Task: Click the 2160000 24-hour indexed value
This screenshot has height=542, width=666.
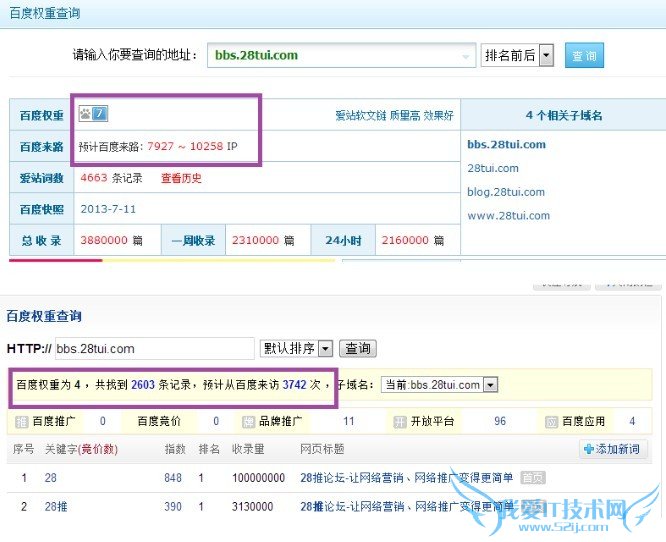Action: 405,240
